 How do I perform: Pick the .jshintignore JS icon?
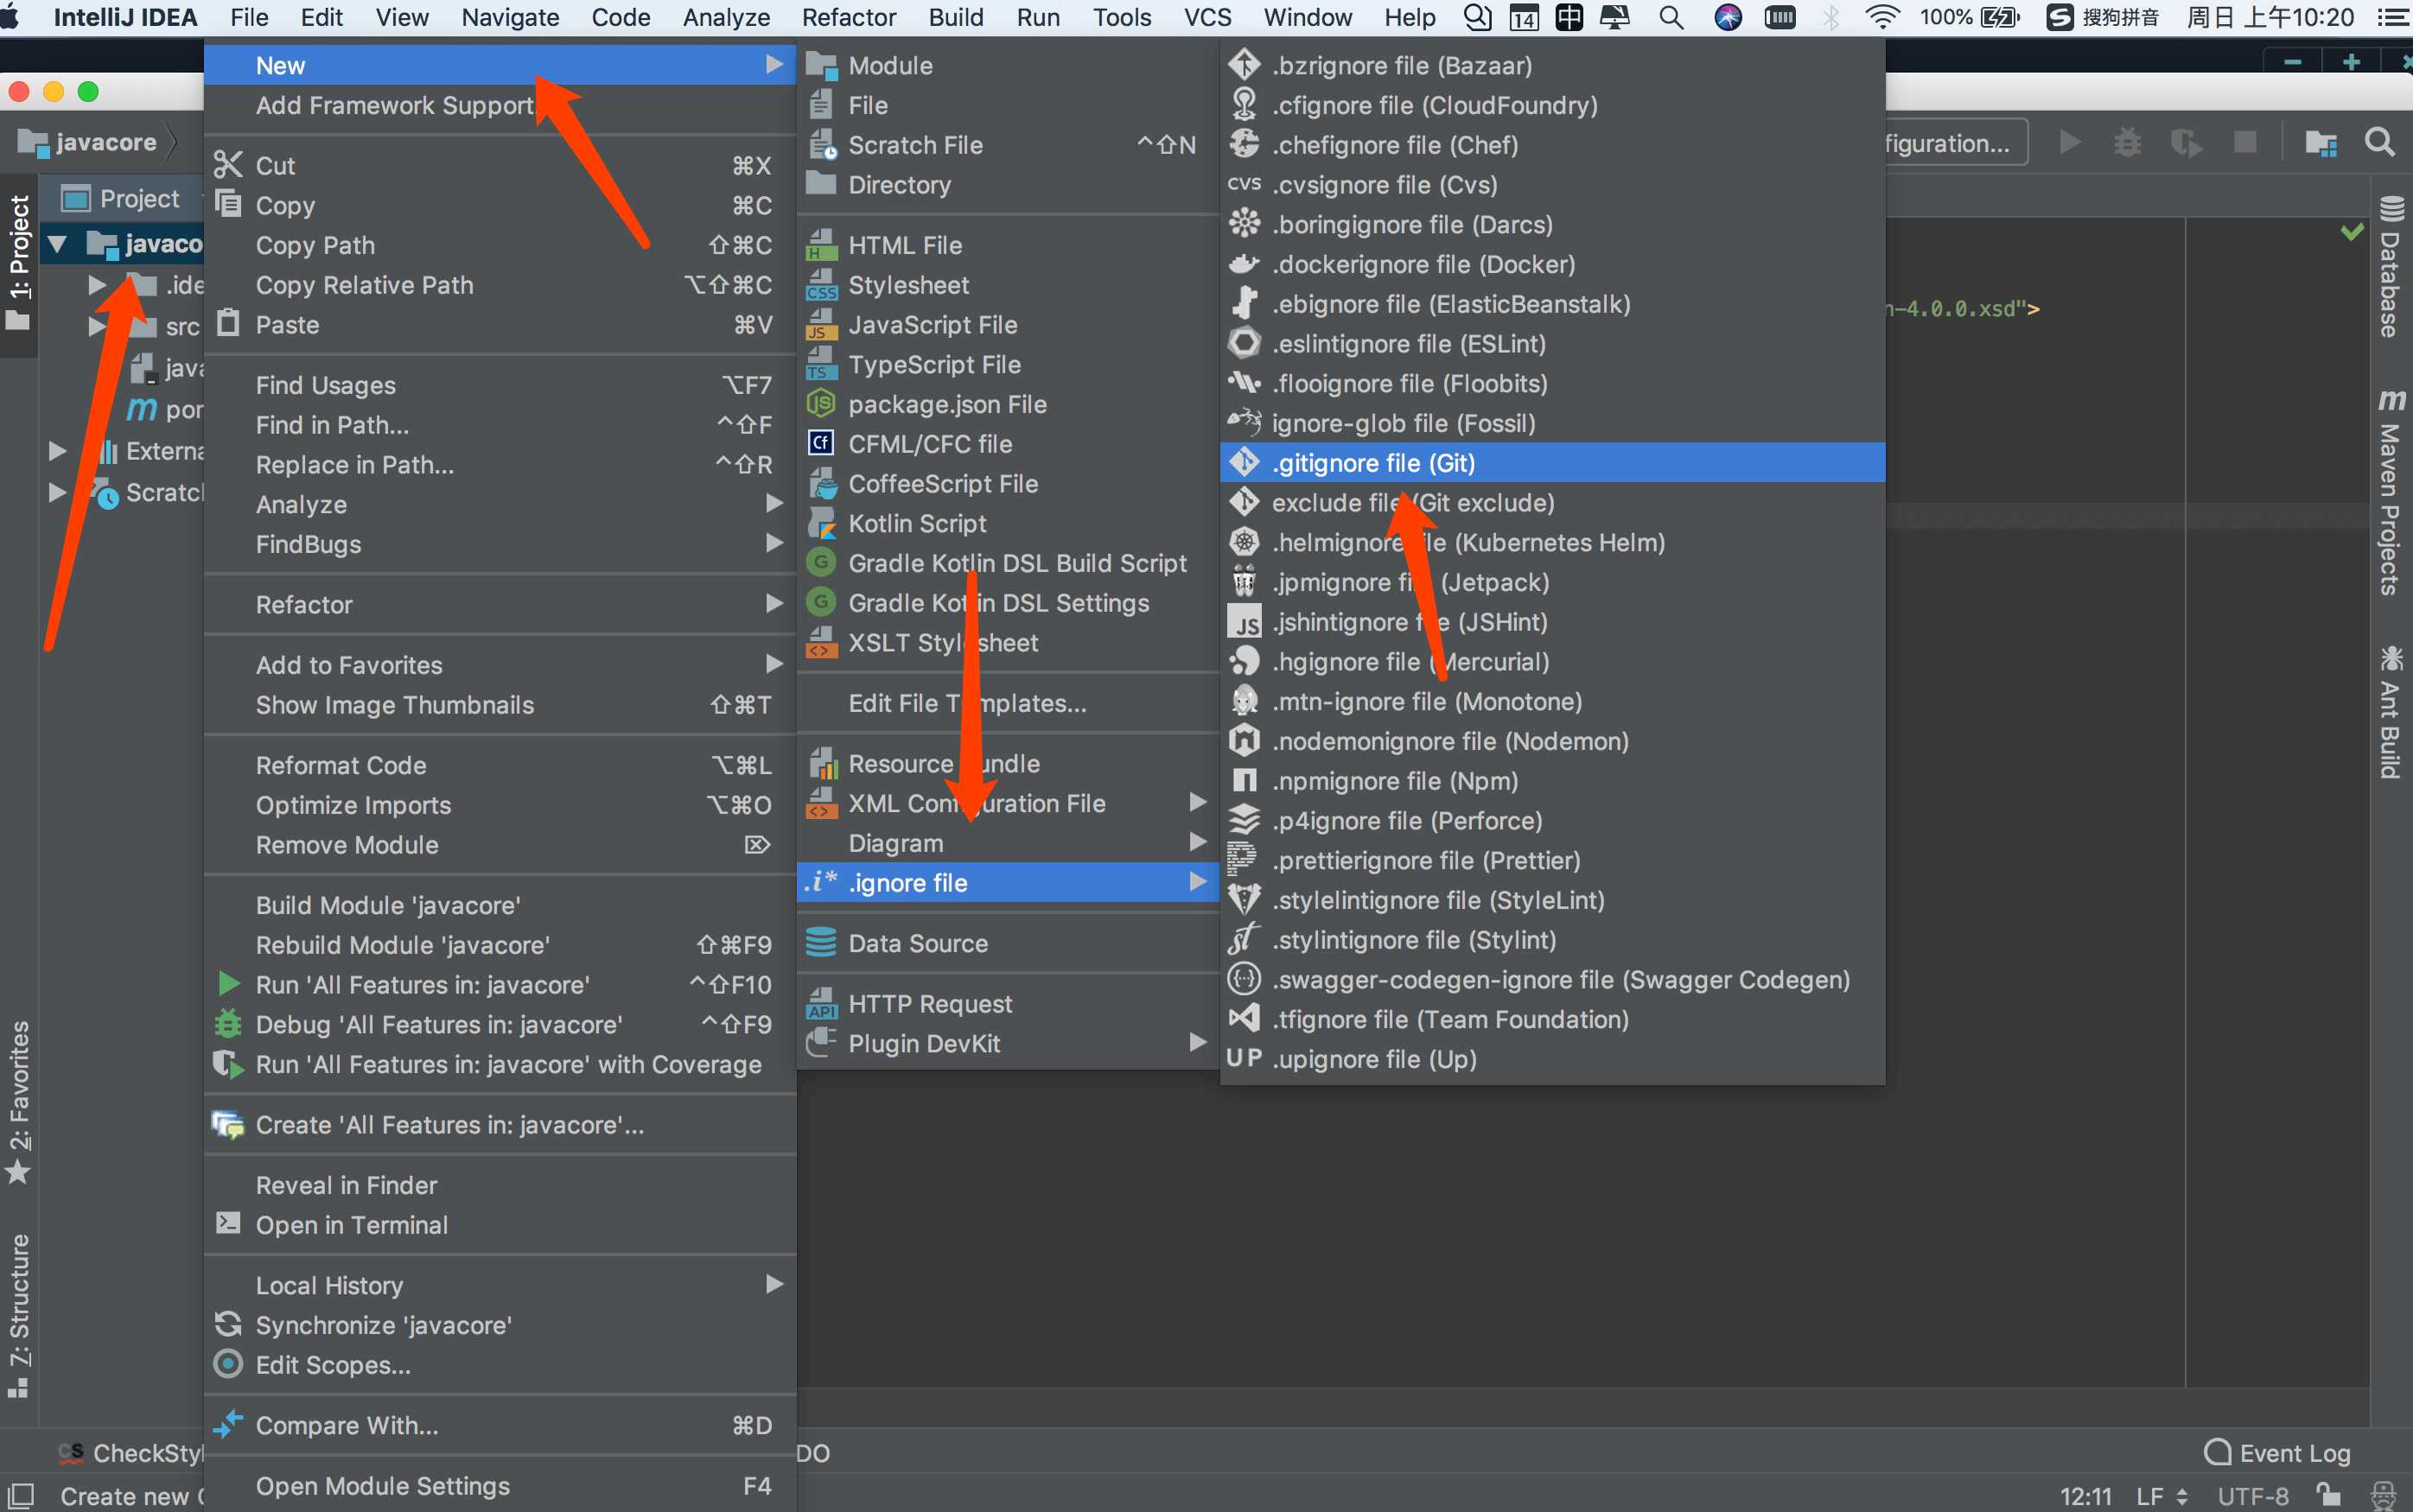pos(1244,622)
